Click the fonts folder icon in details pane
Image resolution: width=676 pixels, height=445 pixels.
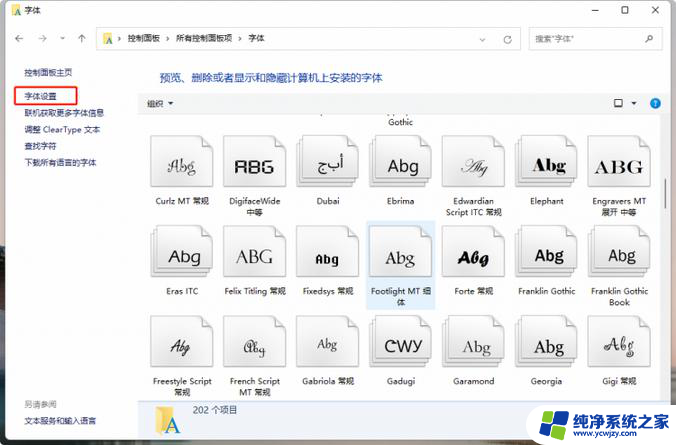pos(168,420)
